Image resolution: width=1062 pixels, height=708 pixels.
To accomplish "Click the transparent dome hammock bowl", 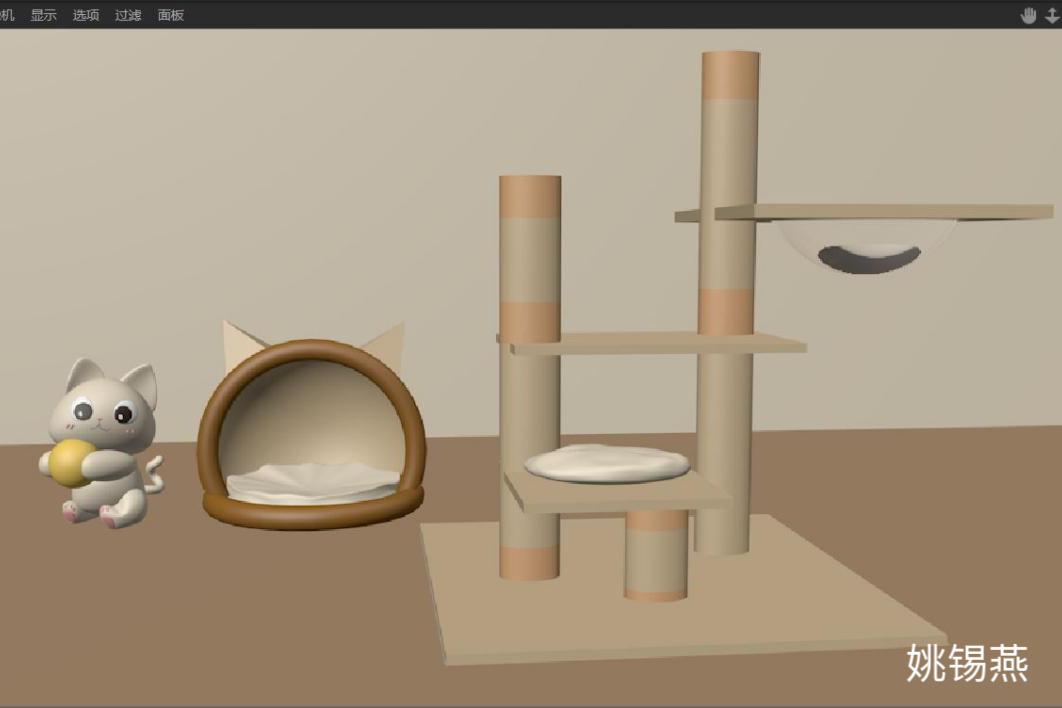I will 867,247.
